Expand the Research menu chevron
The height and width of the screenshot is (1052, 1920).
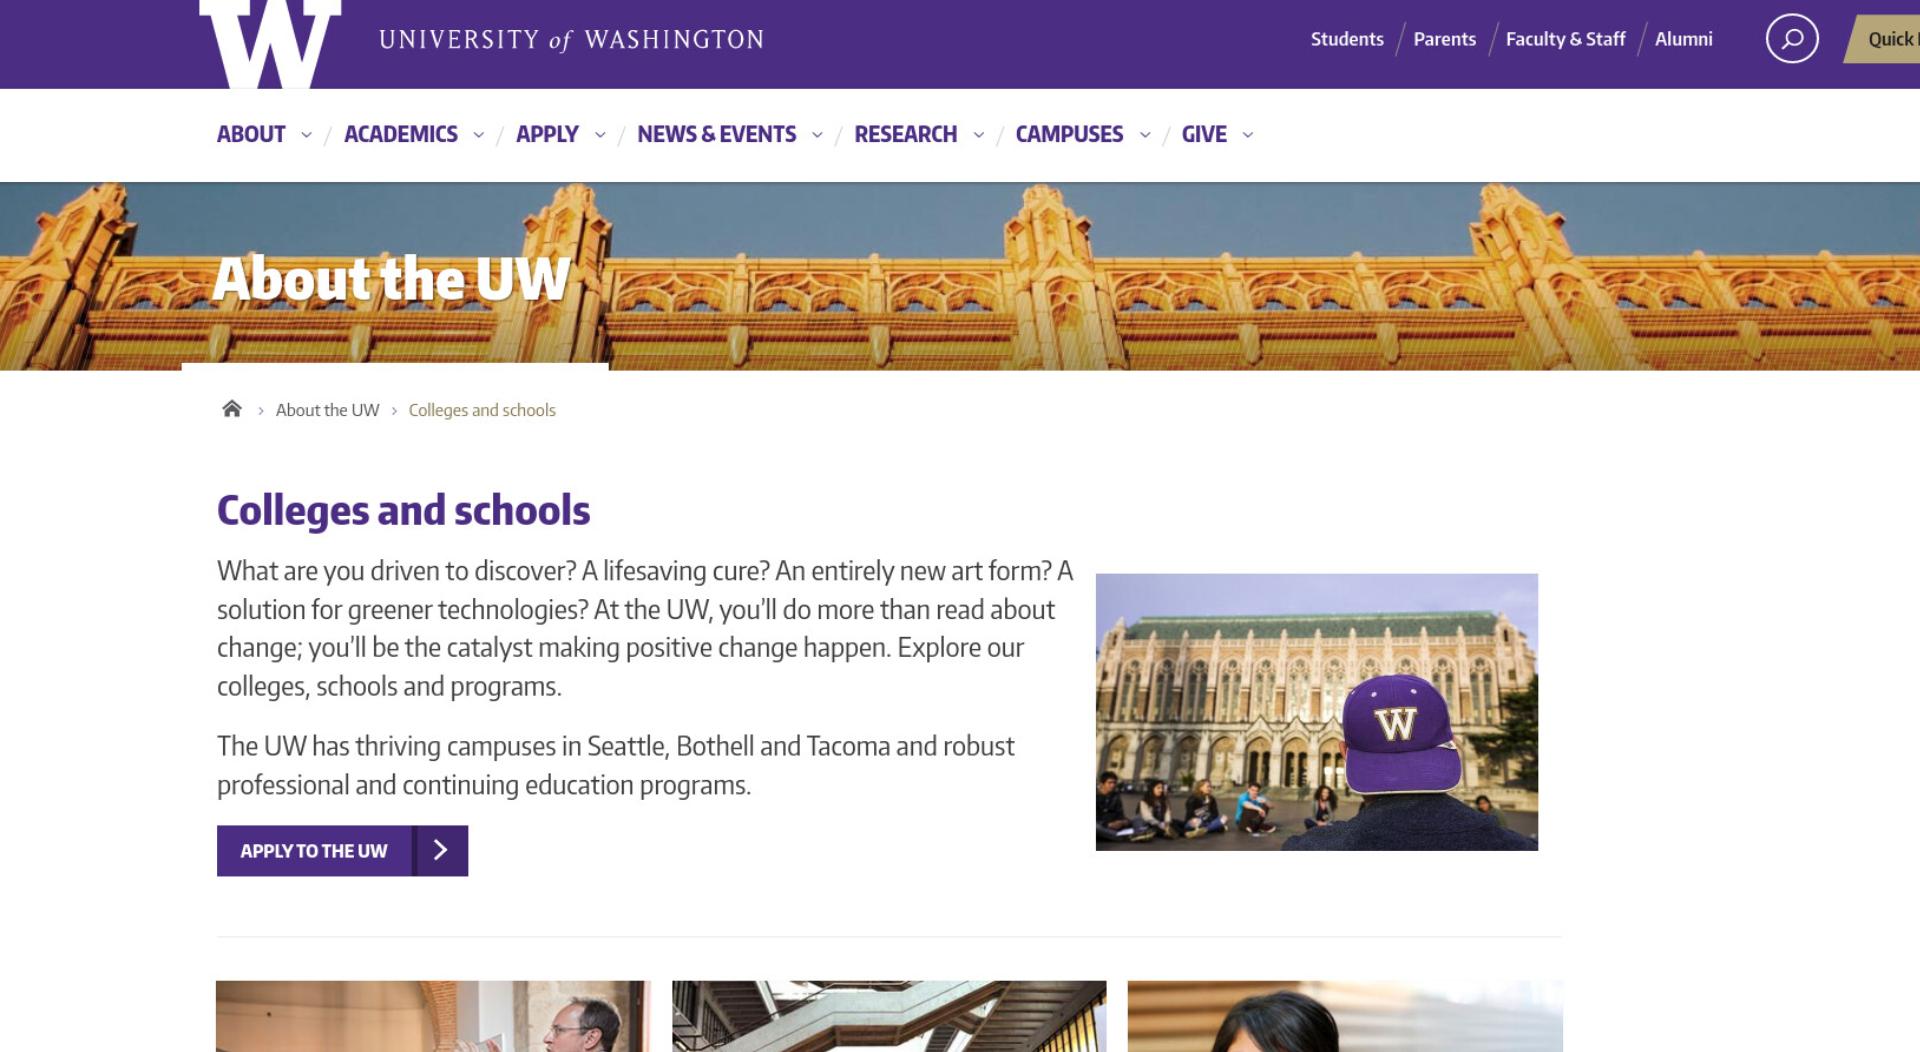978,135
